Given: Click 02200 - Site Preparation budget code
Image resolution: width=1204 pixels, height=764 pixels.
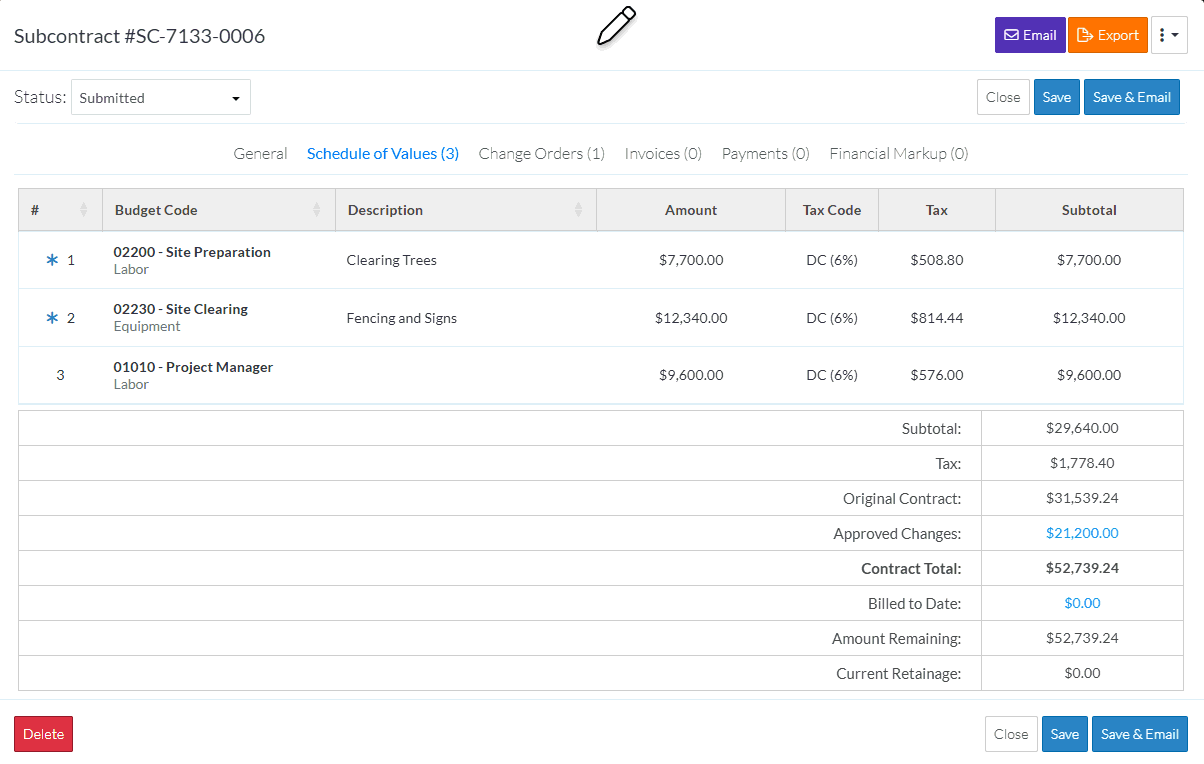Looking at the screenshot, I should coord(192,252).
